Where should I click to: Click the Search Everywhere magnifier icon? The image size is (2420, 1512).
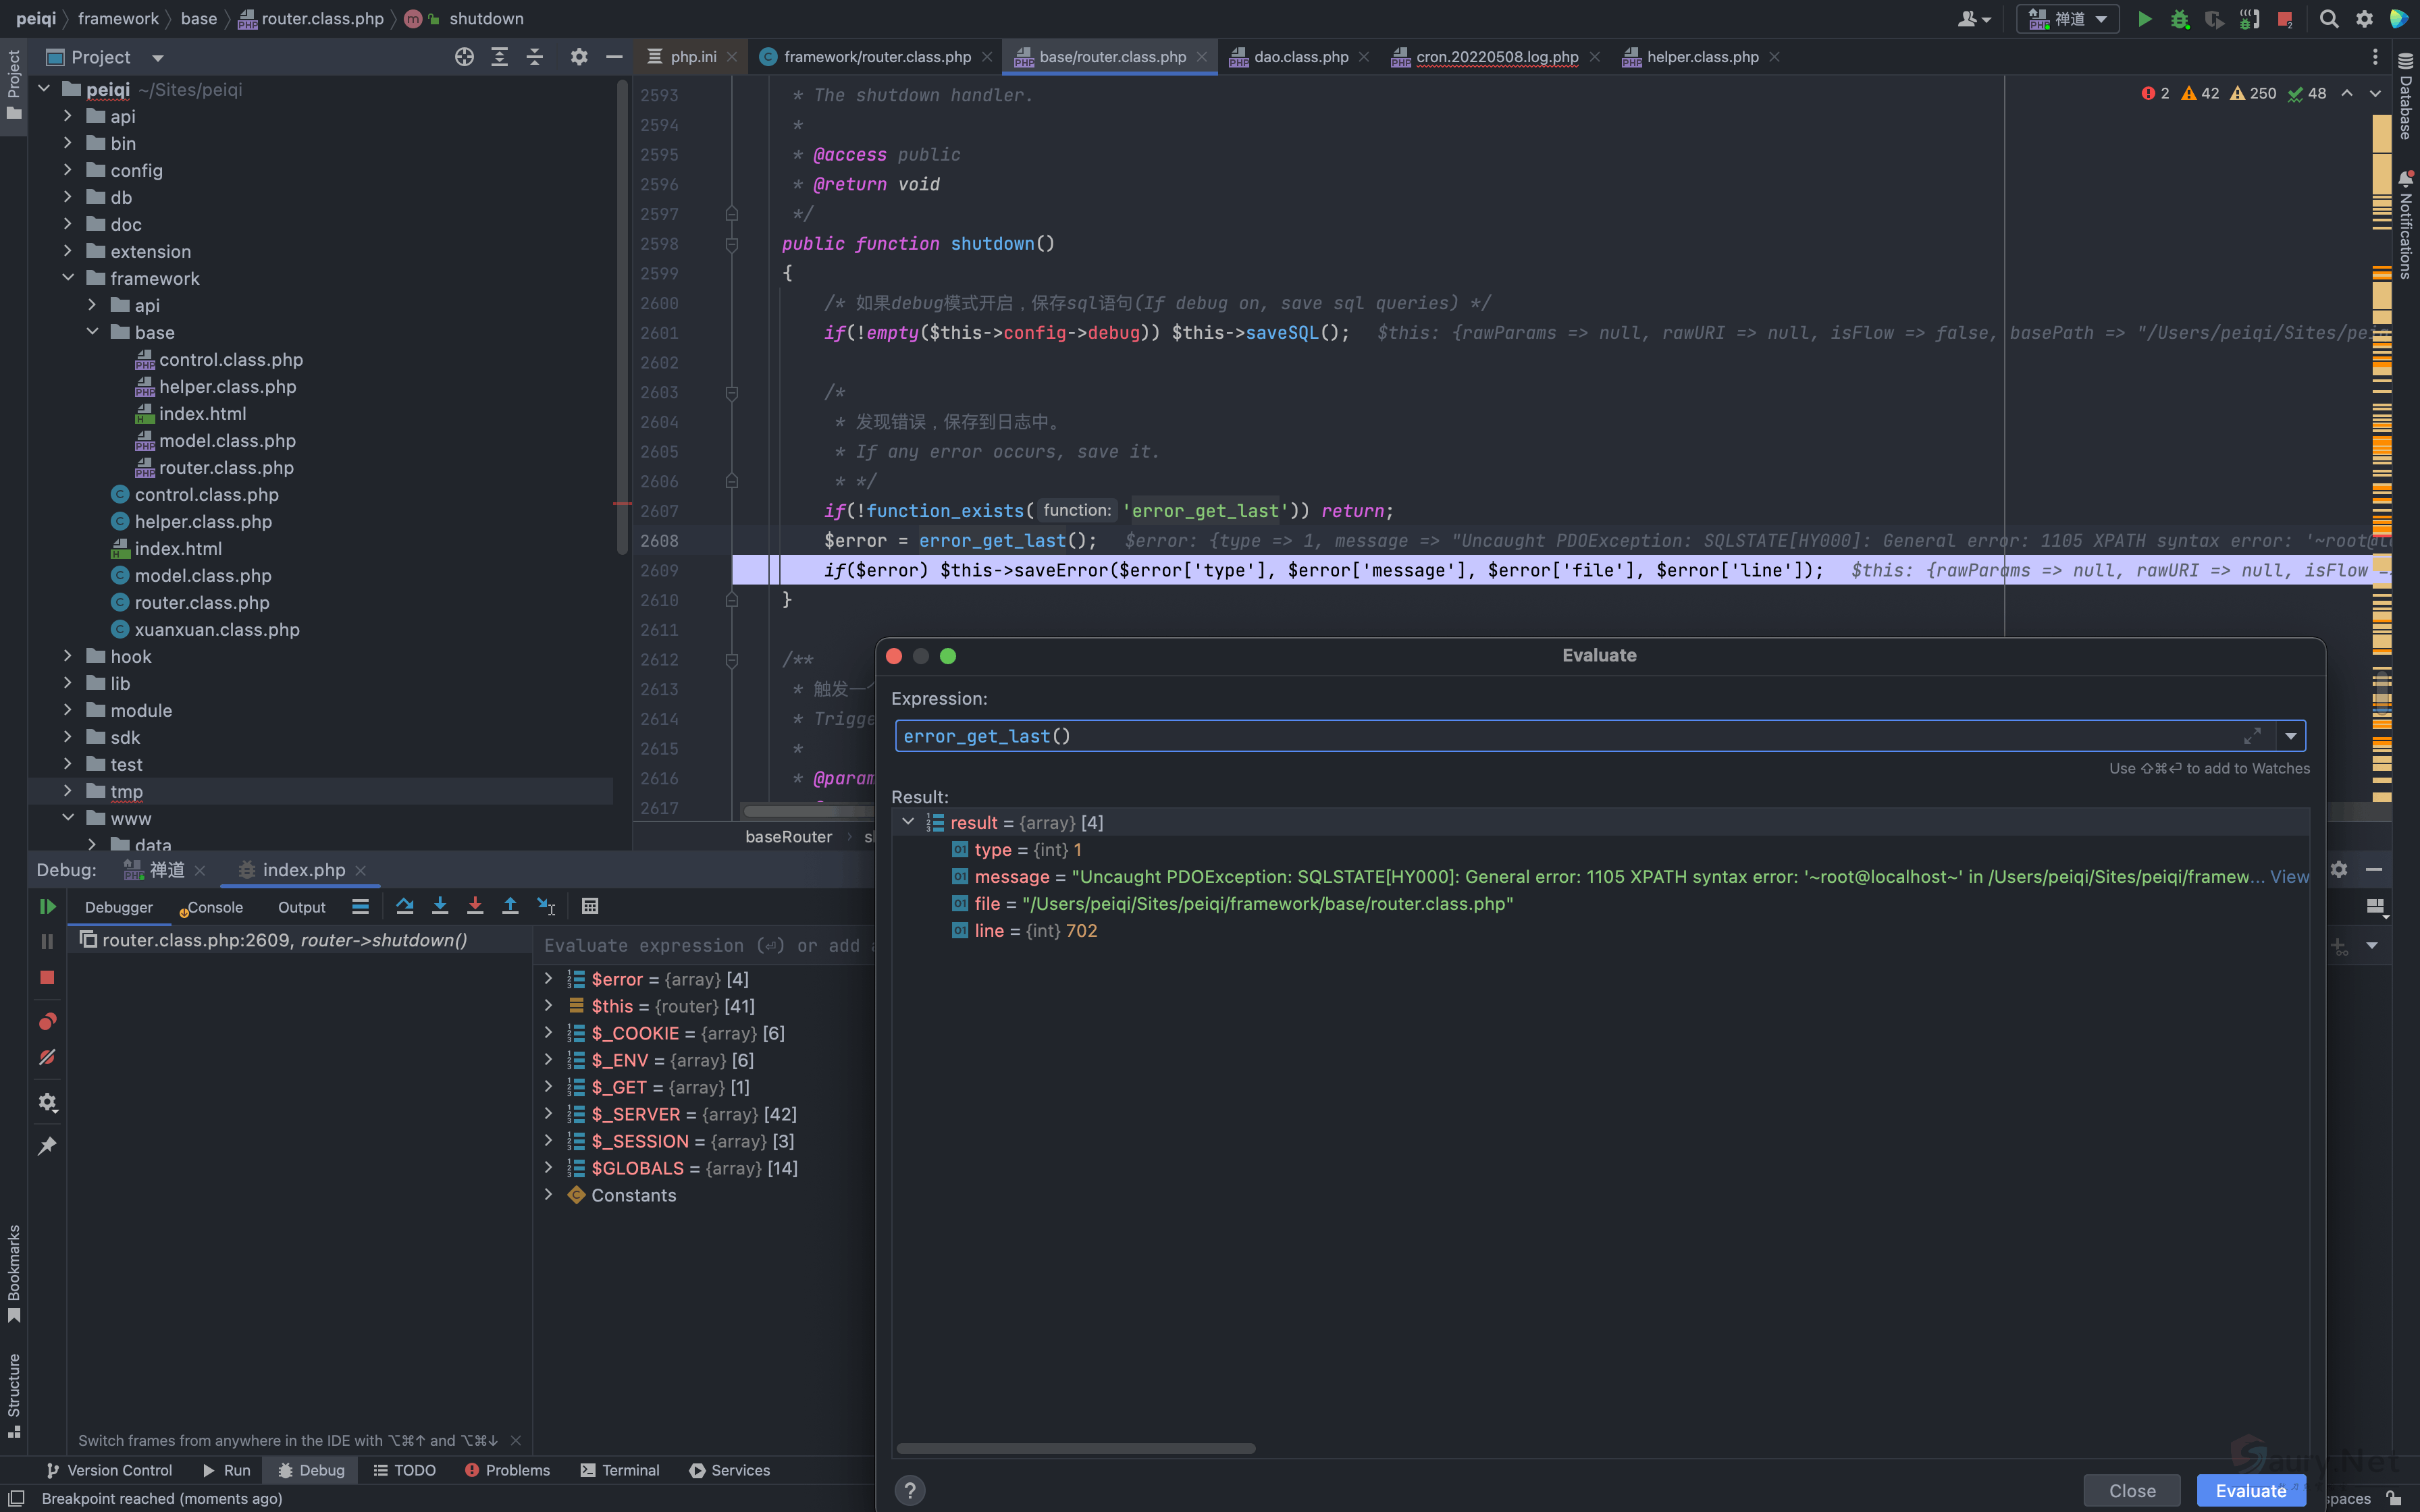coord(2329,19)
